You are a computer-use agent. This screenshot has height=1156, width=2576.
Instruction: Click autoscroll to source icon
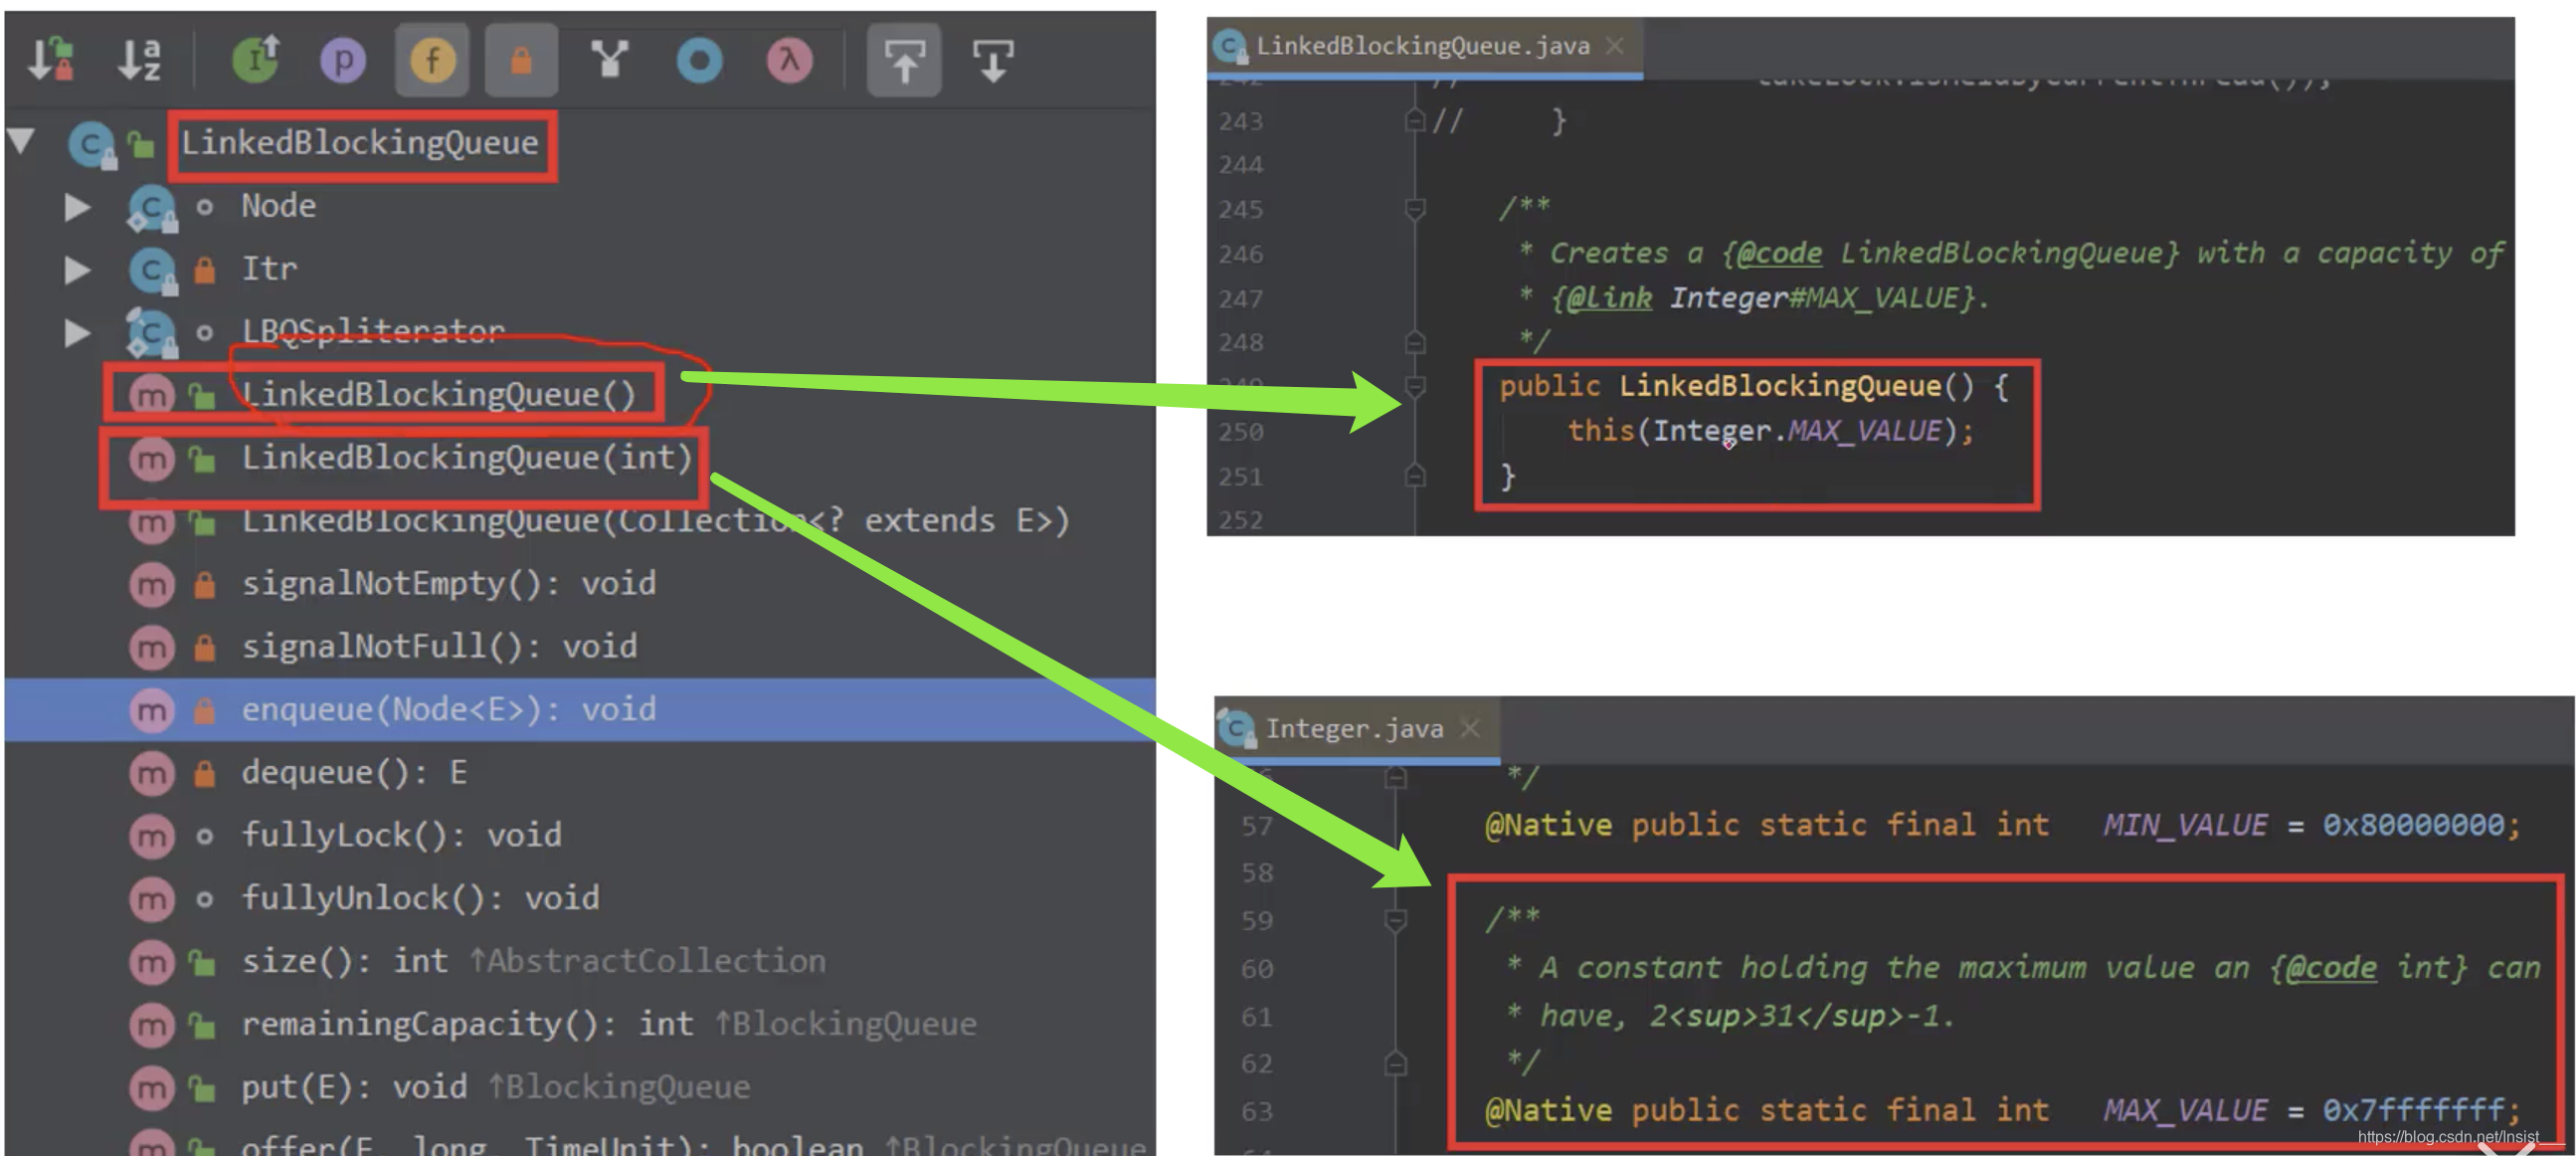click(x=904, y=60)
